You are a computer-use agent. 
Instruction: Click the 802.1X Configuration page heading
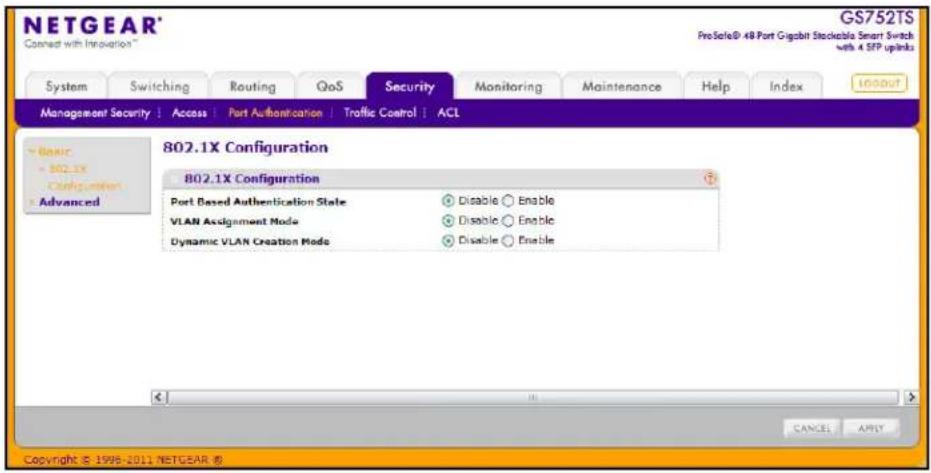pos(245,147)
